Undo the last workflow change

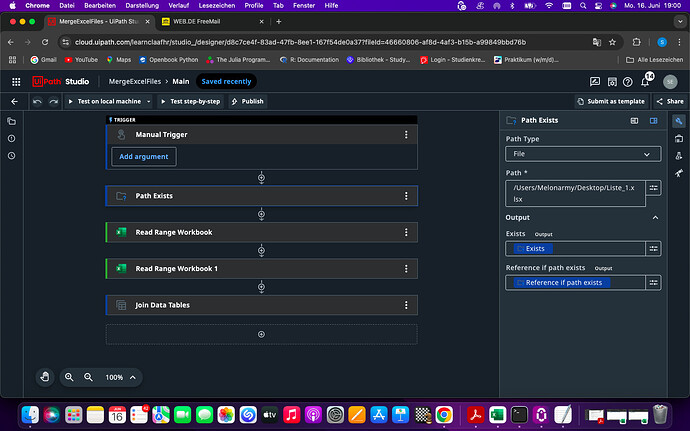pos(37,101)
